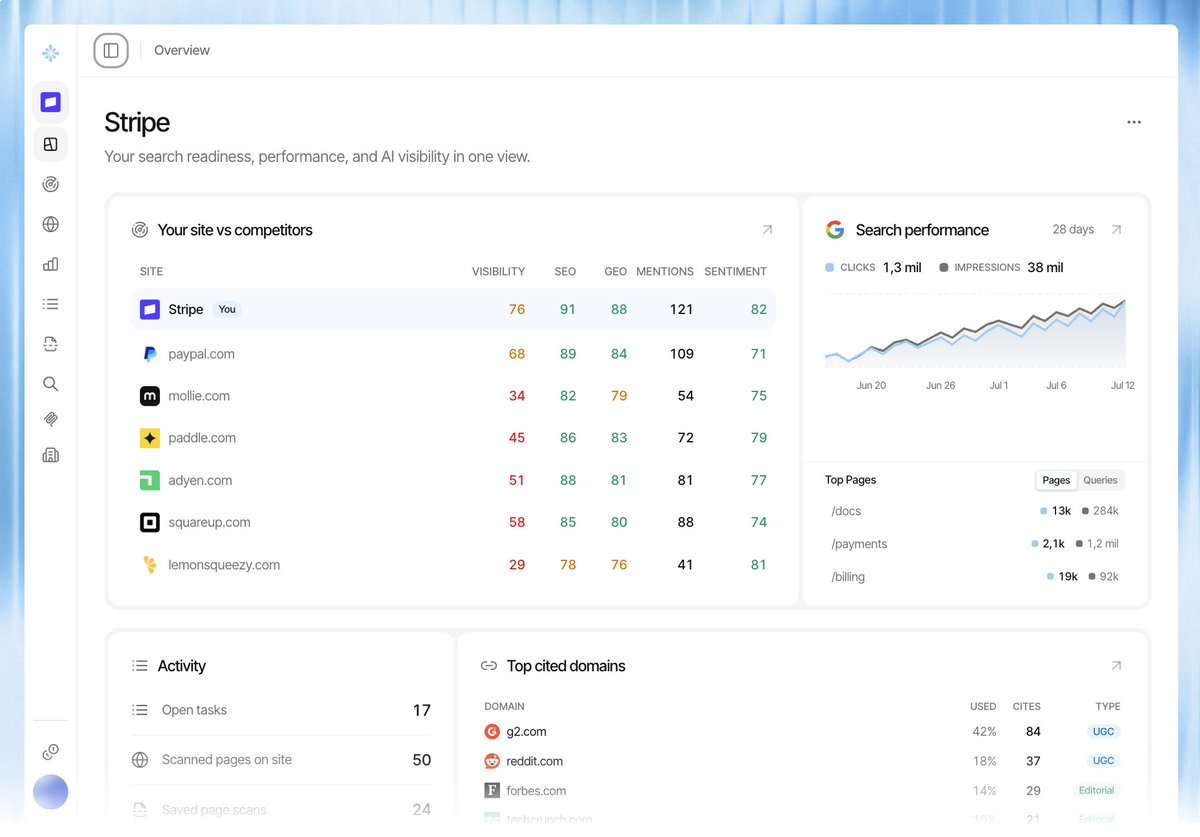Expand Search performance card arrow

click(x=1117, y=230)
